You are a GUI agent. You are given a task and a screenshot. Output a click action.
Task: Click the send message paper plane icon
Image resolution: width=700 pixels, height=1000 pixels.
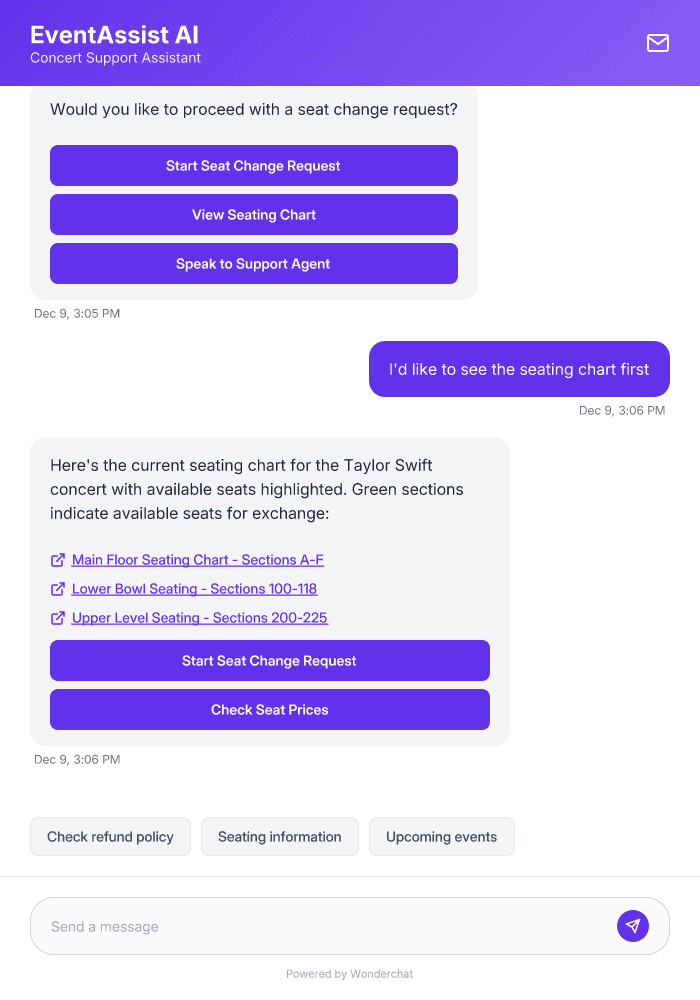pyautogui.click(x=633, y=925)
